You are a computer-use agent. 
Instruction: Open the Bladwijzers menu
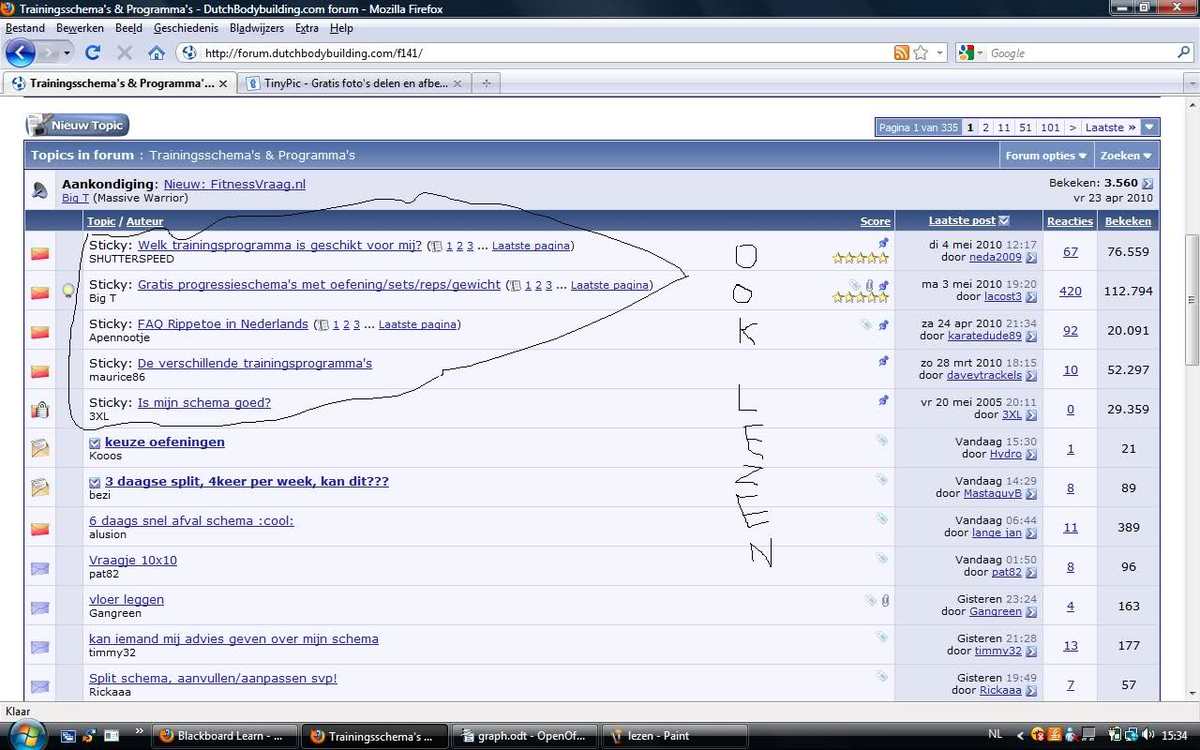click(x=258, y=28)
